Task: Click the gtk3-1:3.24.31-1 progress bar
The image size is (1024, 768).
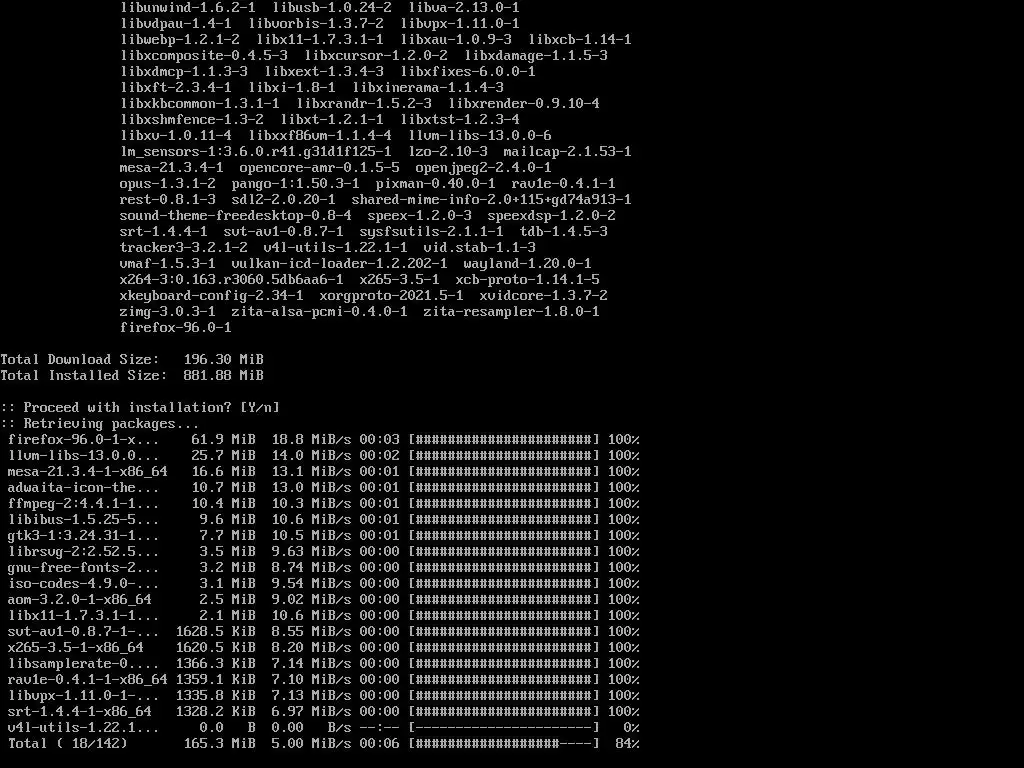Action: pos(504,536)
